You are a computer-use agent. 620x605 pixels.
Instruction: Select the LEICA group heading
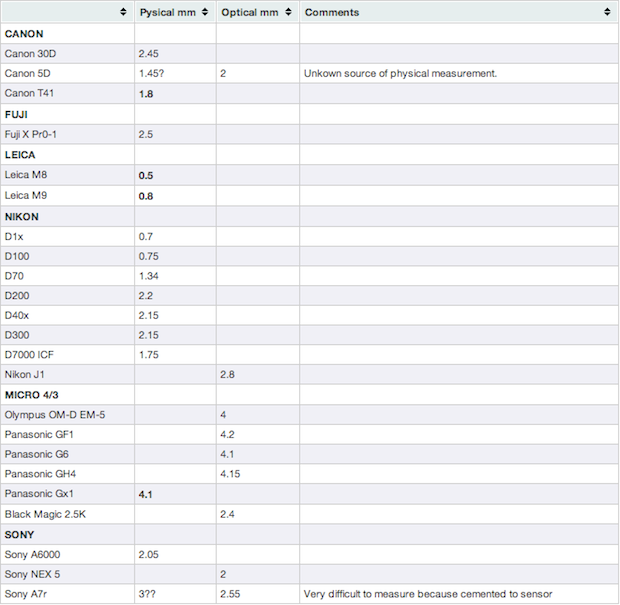pyautogui.click(x=20, y=155)
